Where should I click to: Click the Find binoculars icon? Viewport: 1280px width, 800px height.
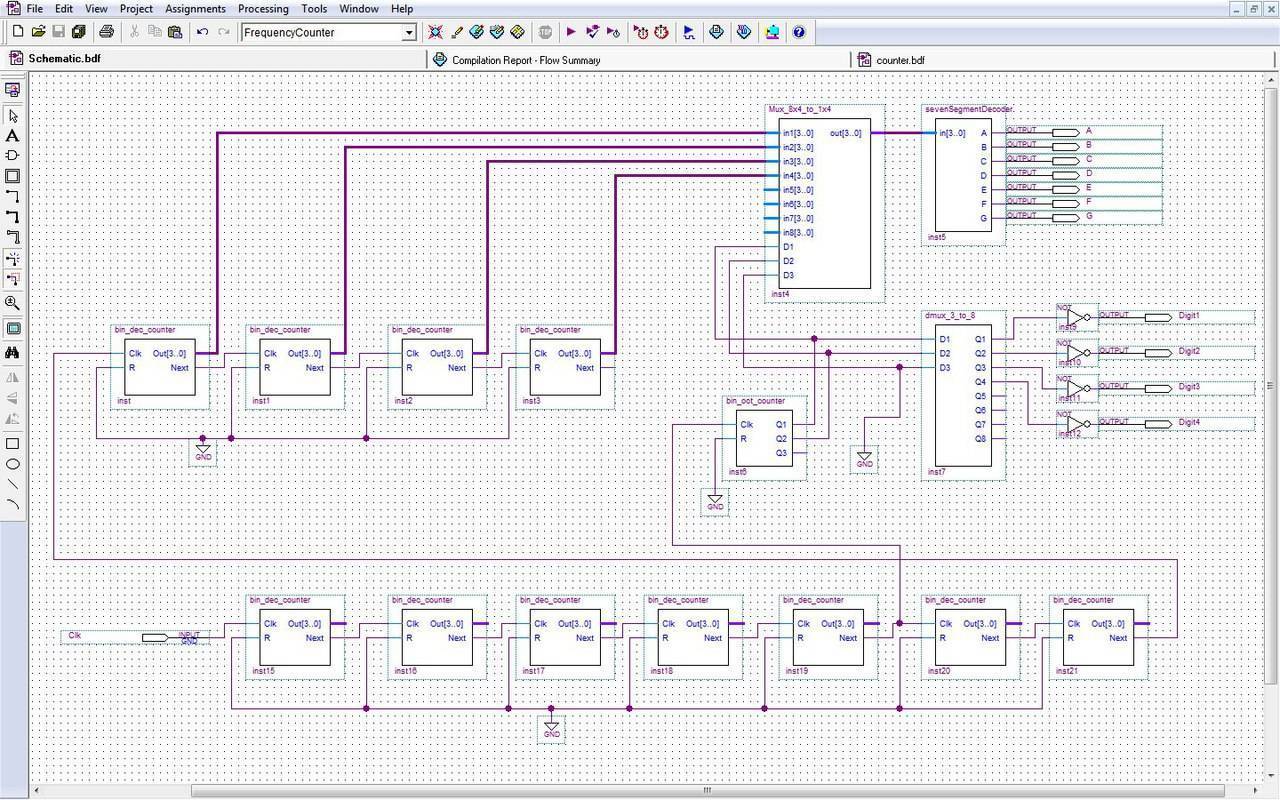coord(13,353)
